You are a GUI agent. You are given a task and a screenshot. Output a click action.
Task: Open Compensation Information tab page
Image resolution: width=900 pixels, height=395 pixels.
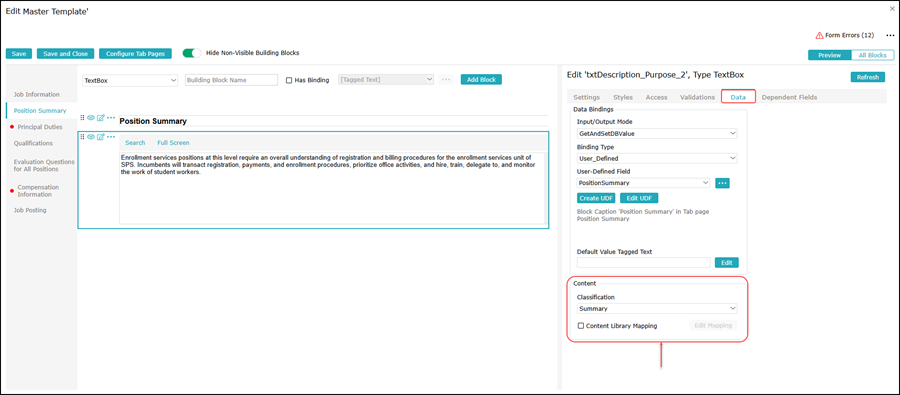point(38,191)
